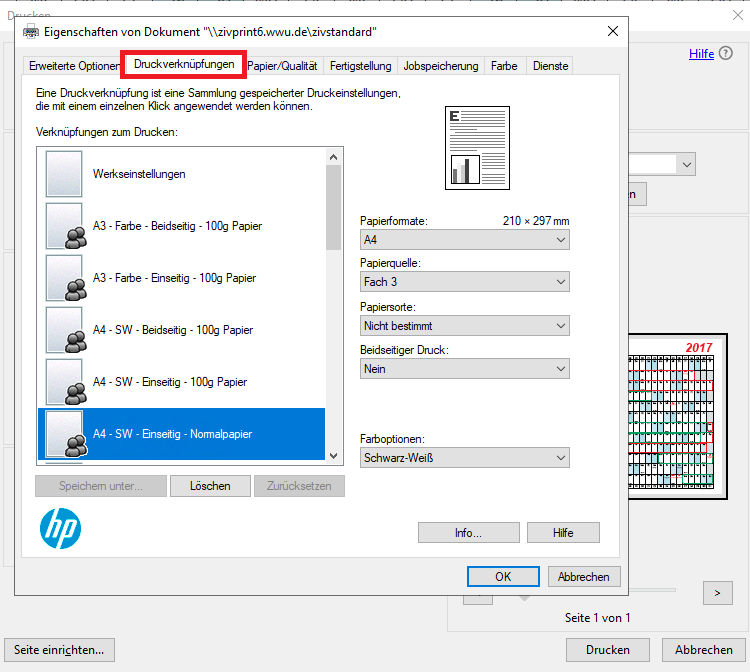Select the A3 Farbe Beidseitig shortcut icon

tap(64, 226)
